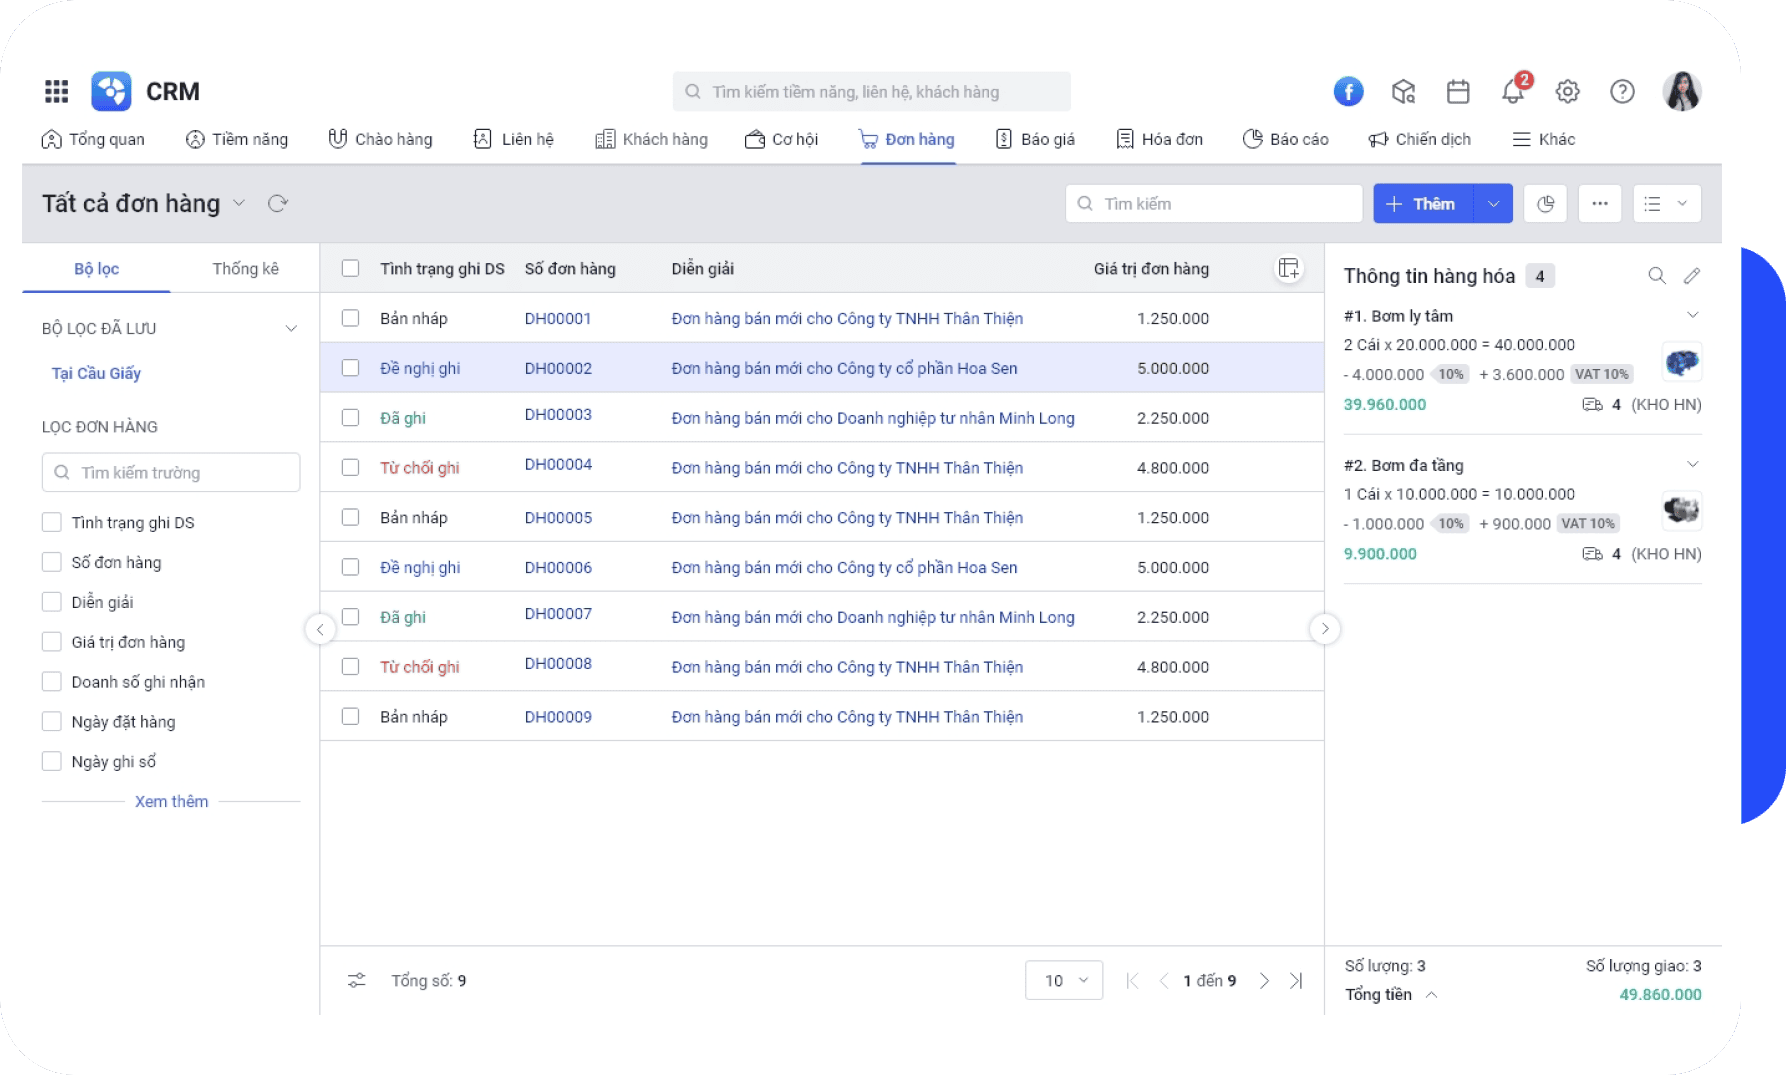
Task: Open the three-dots more options button
Action: tap(1600, 204)
